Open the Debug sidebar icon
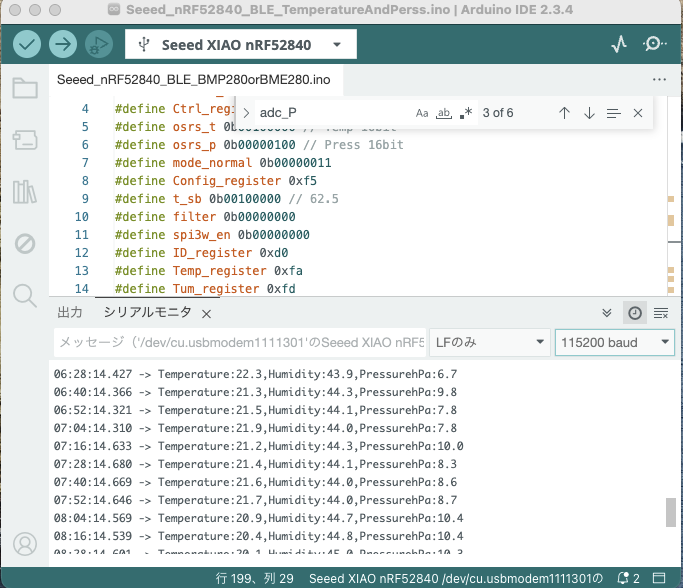The width and height of the screenshot is (683, 588). click(x=25, y=244)
